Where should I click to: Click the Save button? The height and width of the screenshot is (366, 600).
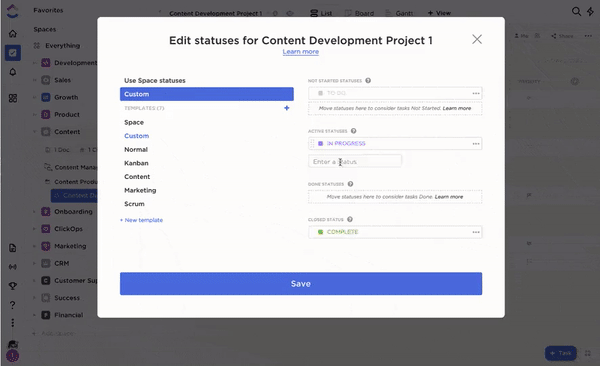(x=301, y=284)
